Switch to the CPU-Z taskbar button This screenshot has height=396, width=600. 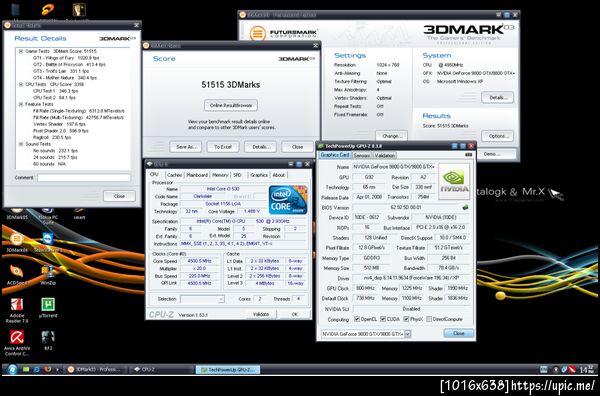tap(161, 370)
